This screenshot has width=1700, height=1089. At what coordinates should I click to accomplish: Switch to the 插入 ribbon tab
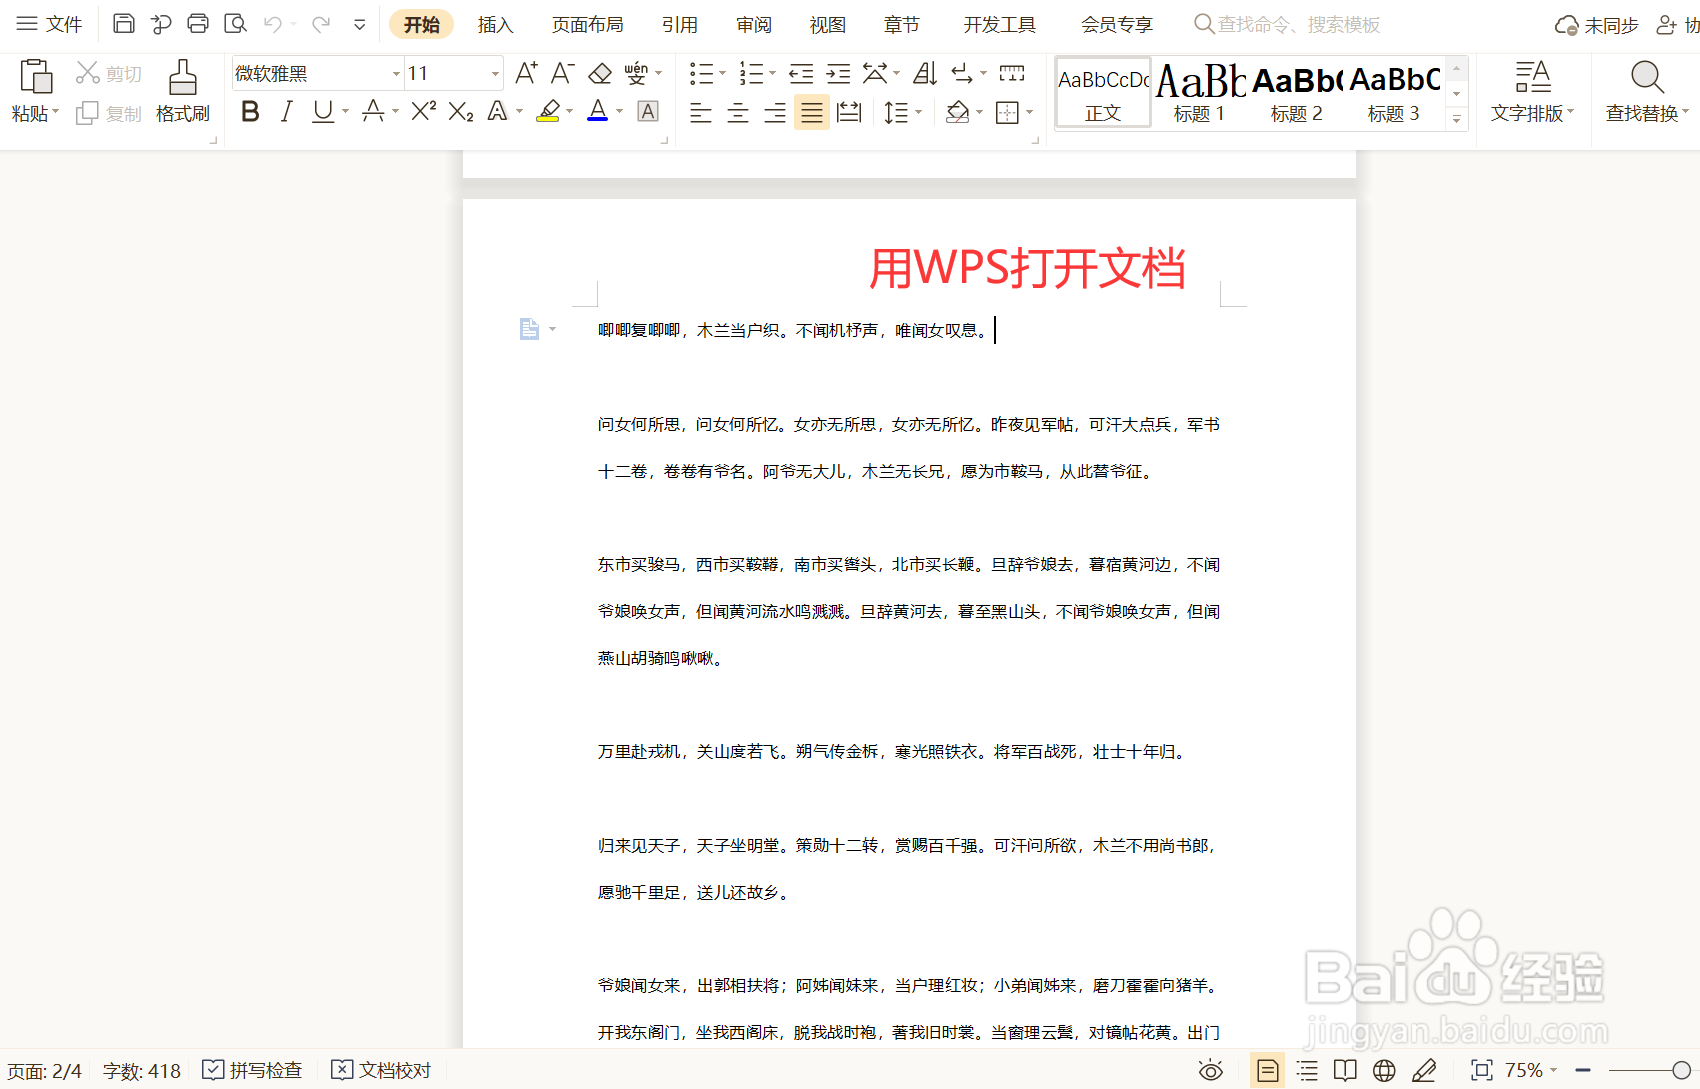[x=494, y=24]
